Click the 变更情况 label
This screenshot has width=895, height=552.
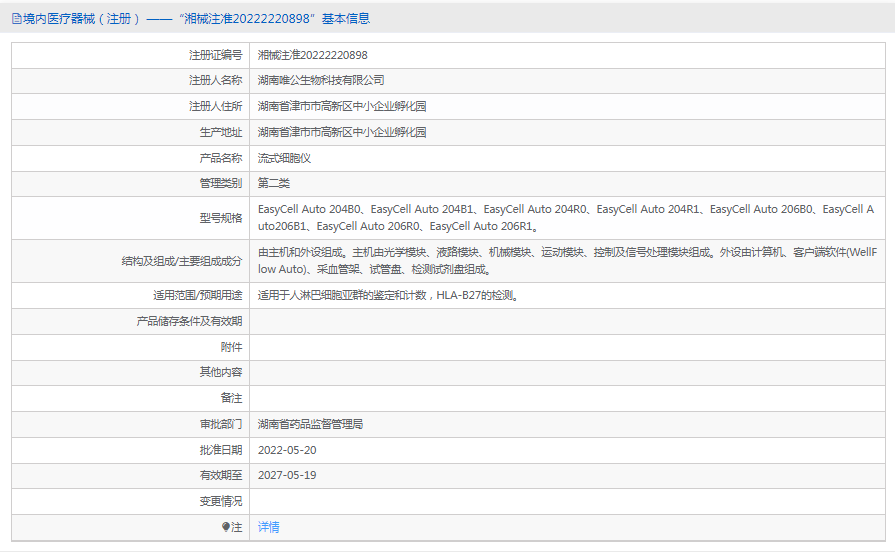point(221,501)
